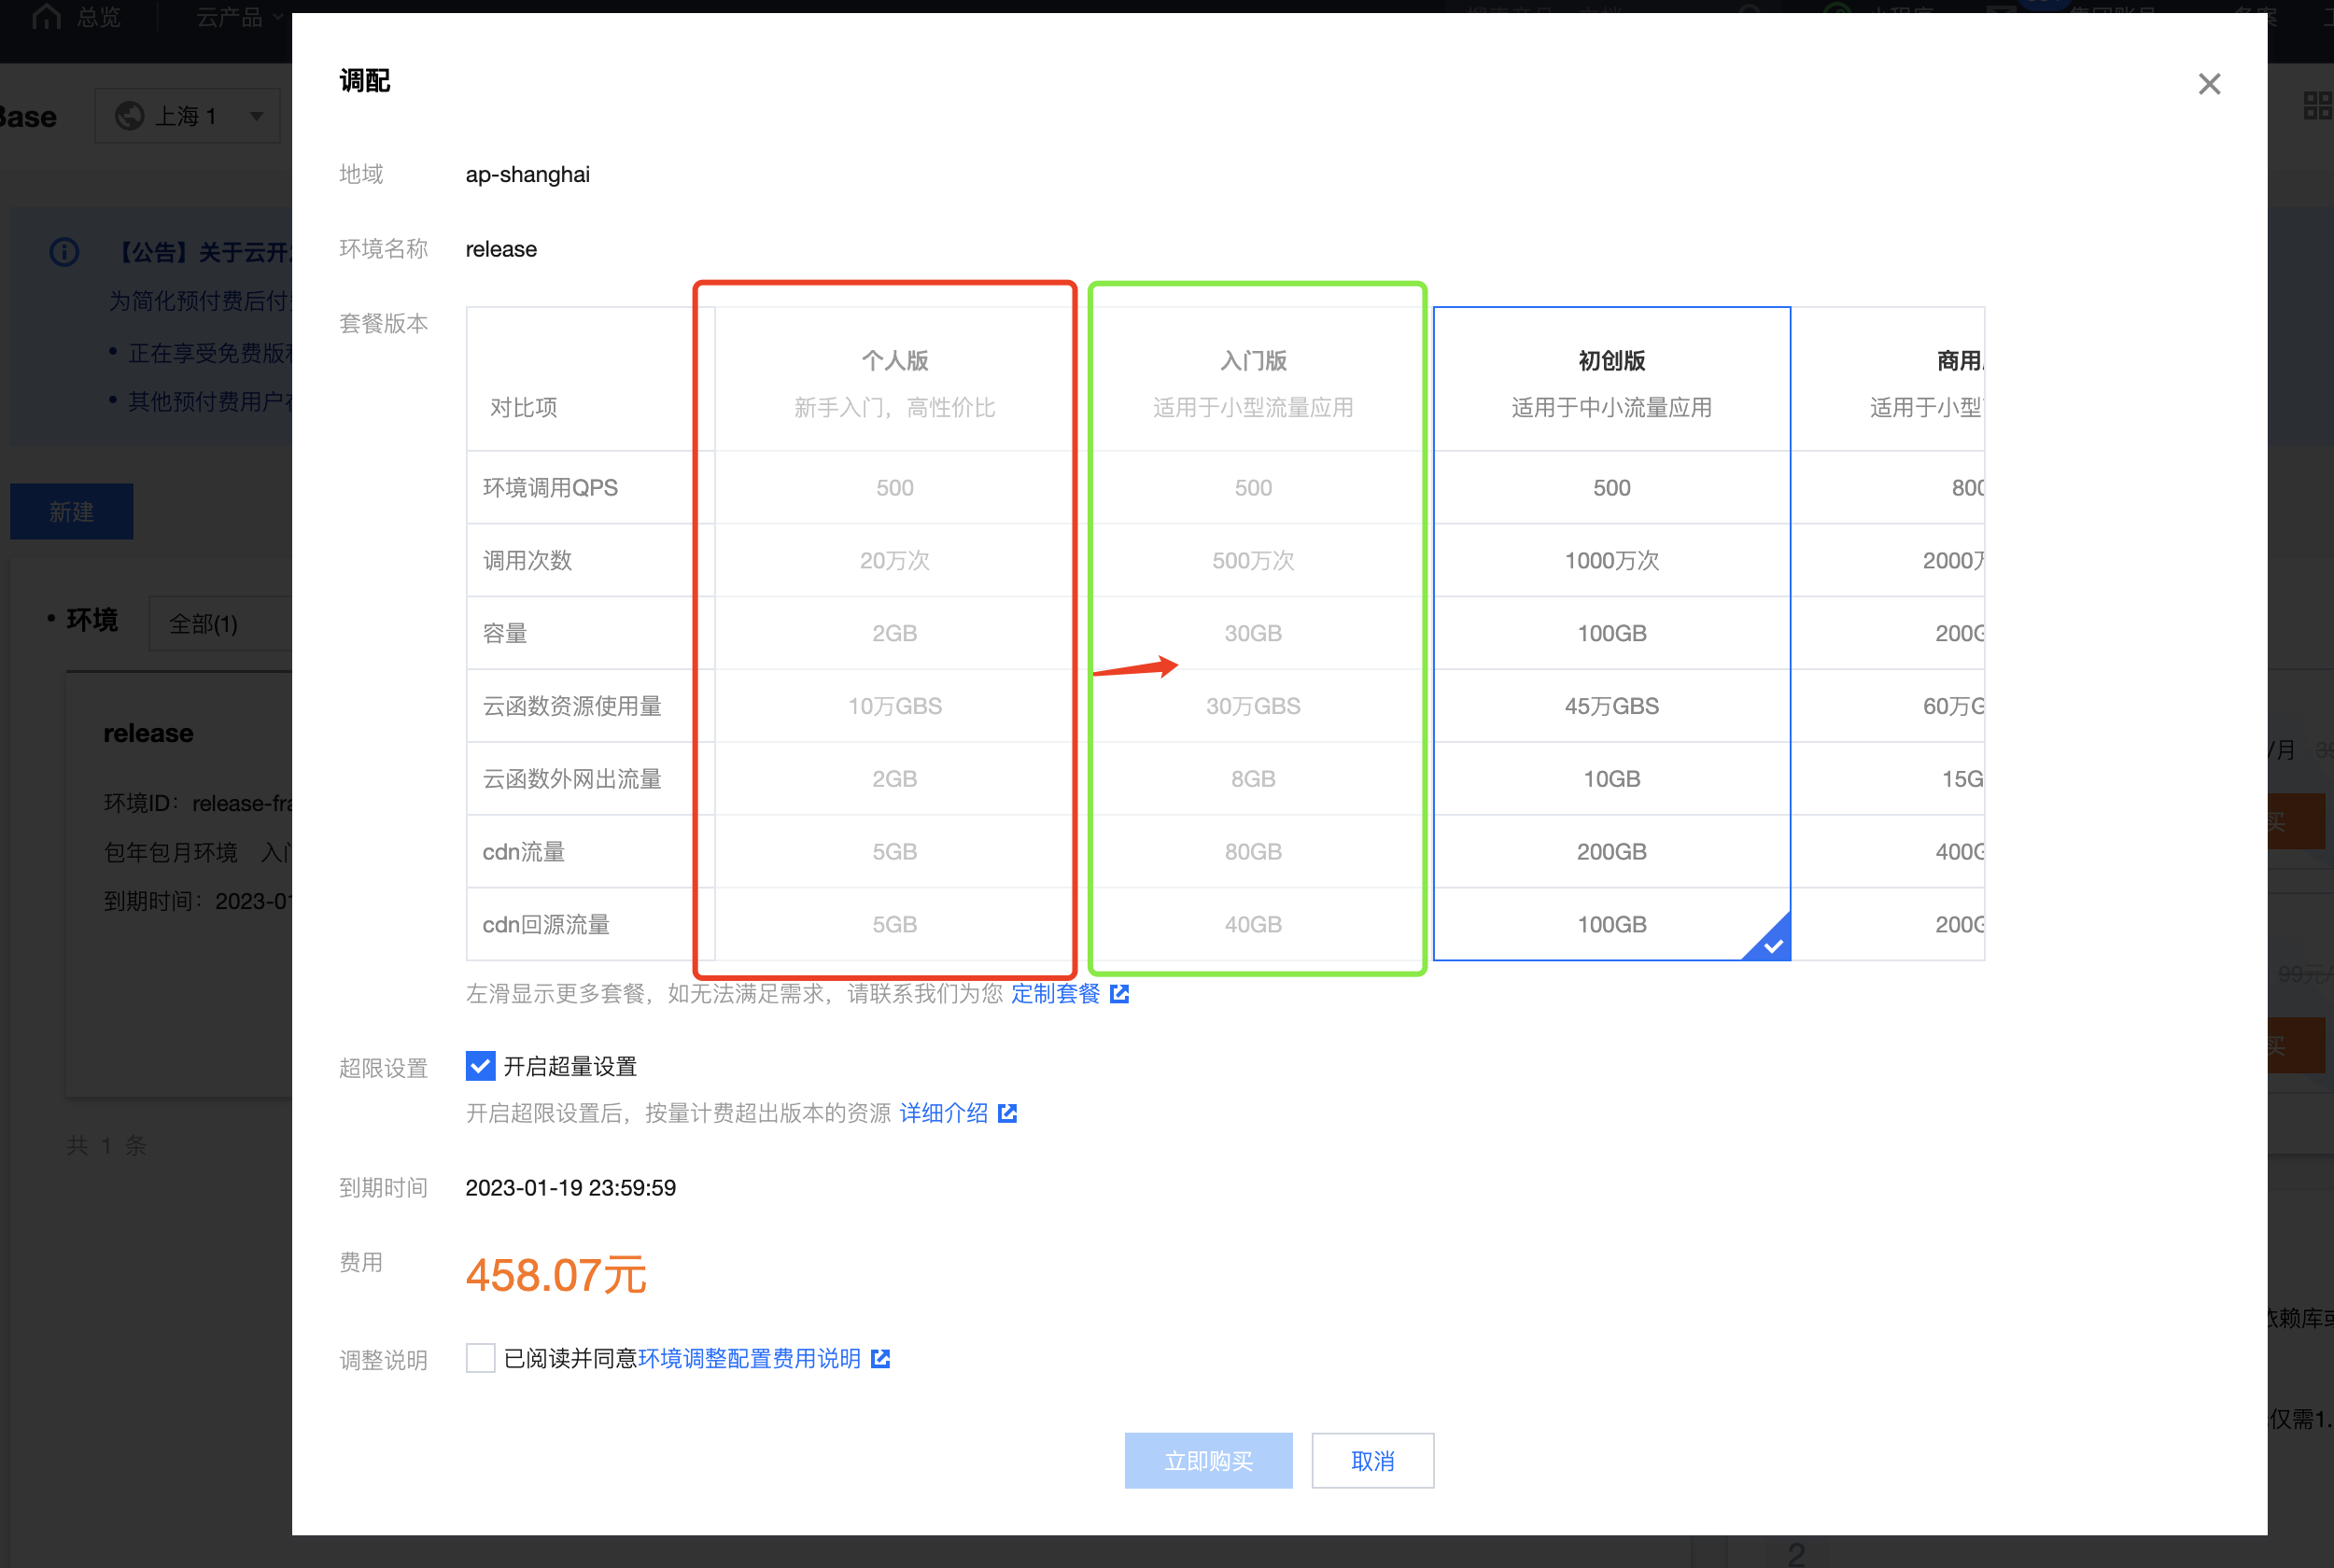The height and width of the screenshot is (1568, 2334).
Task: Open the 环境调整配置费用说明 link
Action: tap(749, 1358)
